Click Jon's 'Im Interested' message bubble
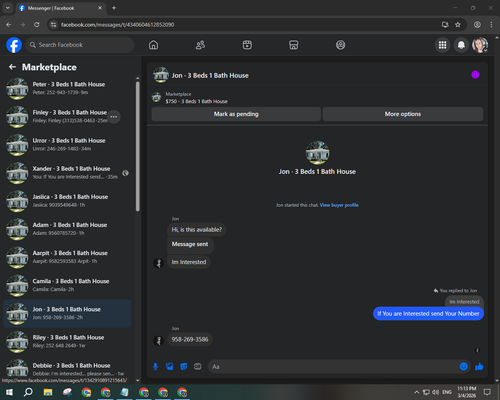The image size is (500, 400). (x=189, y=262)
